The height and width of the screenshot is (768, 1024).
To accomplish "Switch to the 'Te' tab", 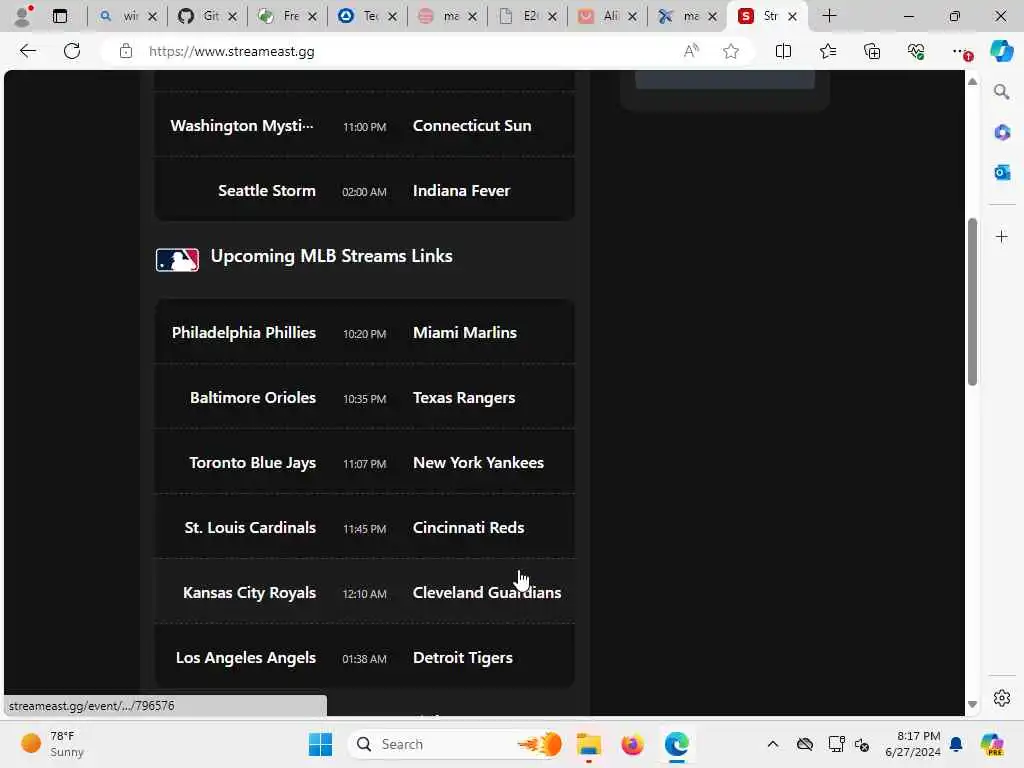I will pyautogui.click(x=359, y=16).
